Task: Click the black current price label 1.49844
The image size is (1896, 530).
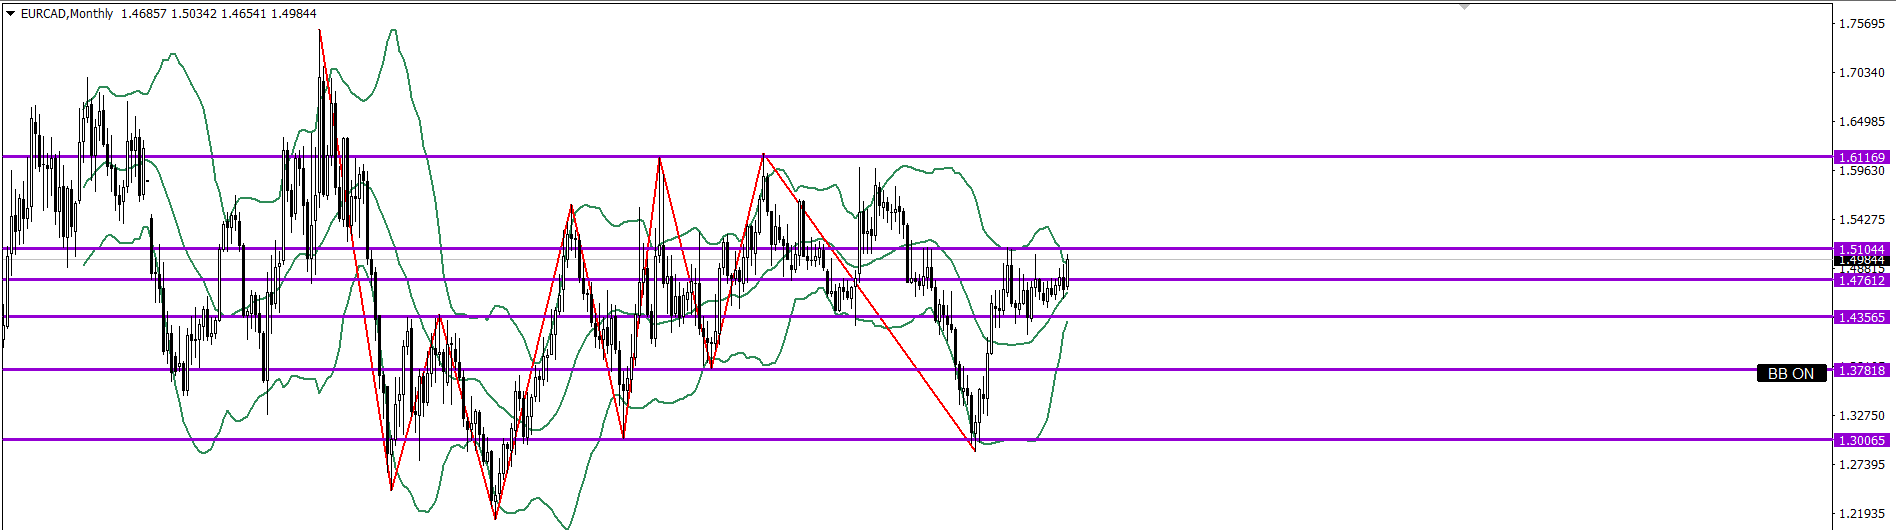Action: tap(1862, 260)
